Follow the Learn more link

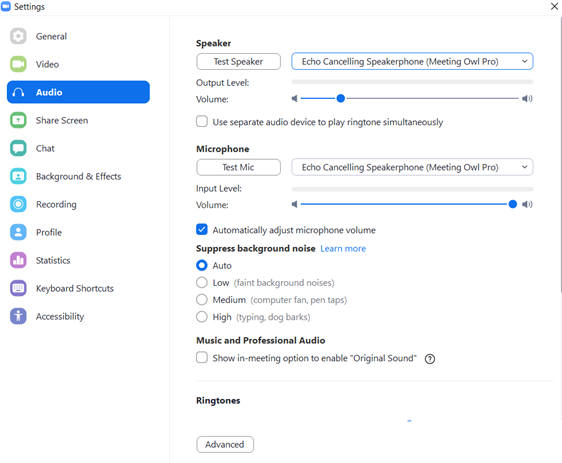click(x=343, y=248)
